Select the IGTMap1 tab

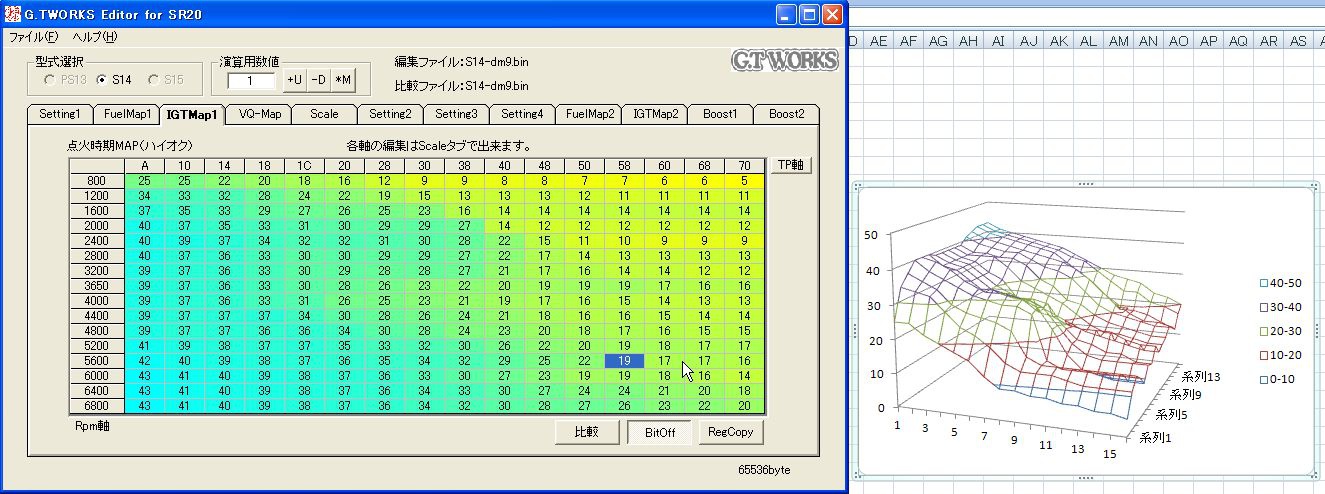pyautogui.click(x=192, y=113)
